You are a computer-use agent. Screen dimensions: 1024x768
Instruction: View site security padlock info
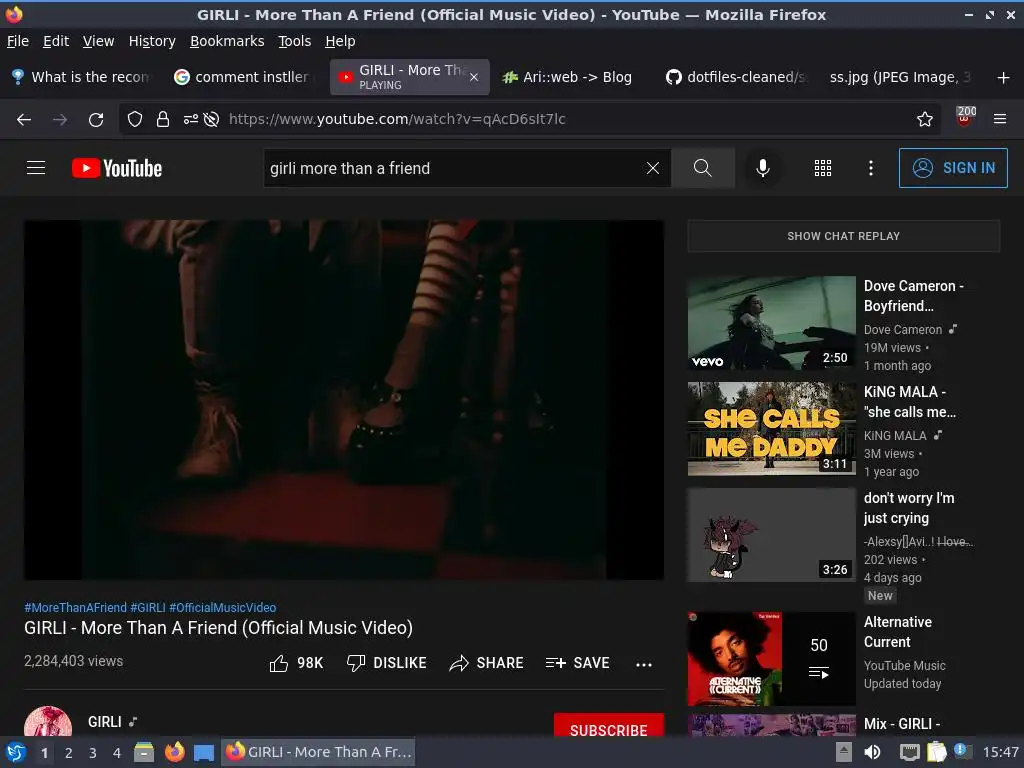[x=163, y=119]
